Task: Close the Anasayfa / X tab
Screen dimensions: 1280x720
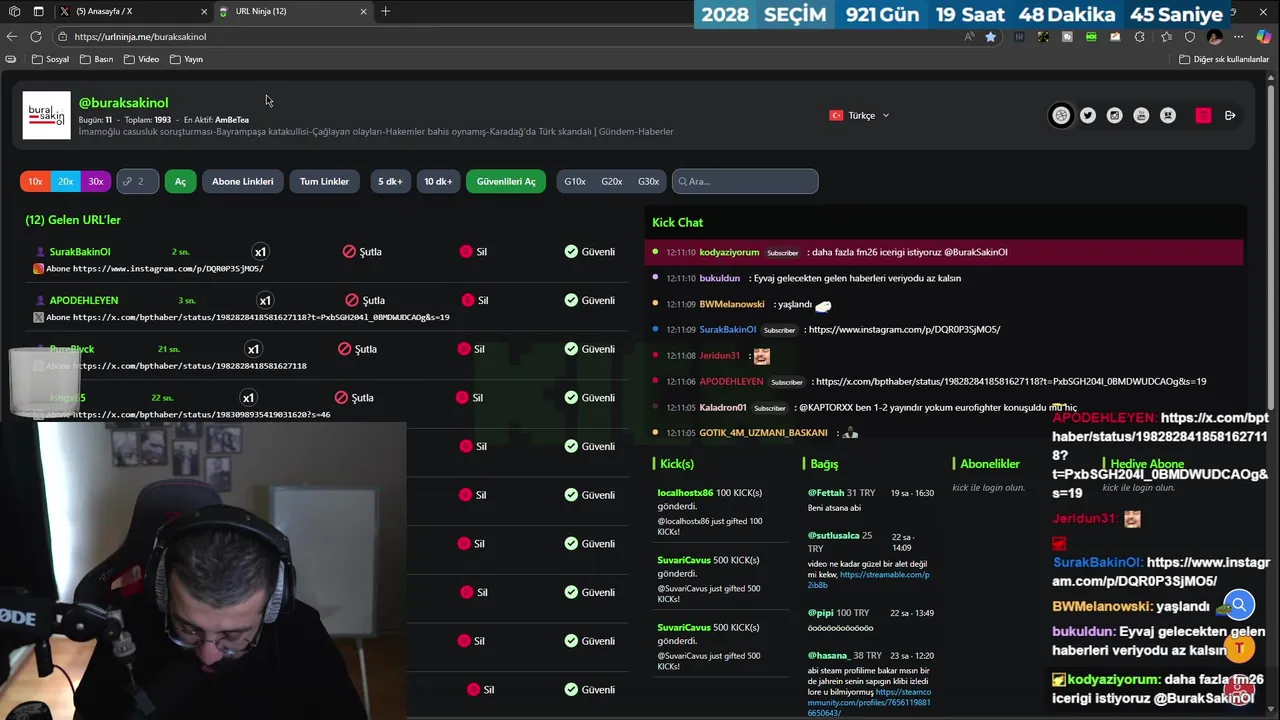Action: click(204, 11)
